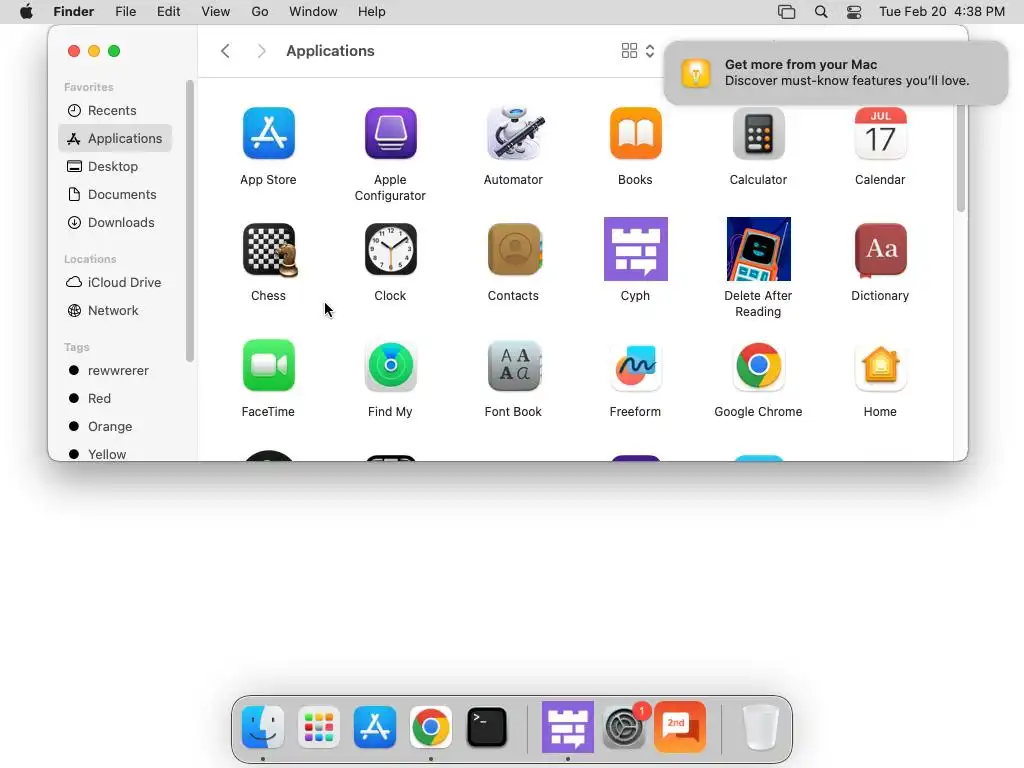Launch App Store from the Dock
1024x768 pixels.
(375, 727)
